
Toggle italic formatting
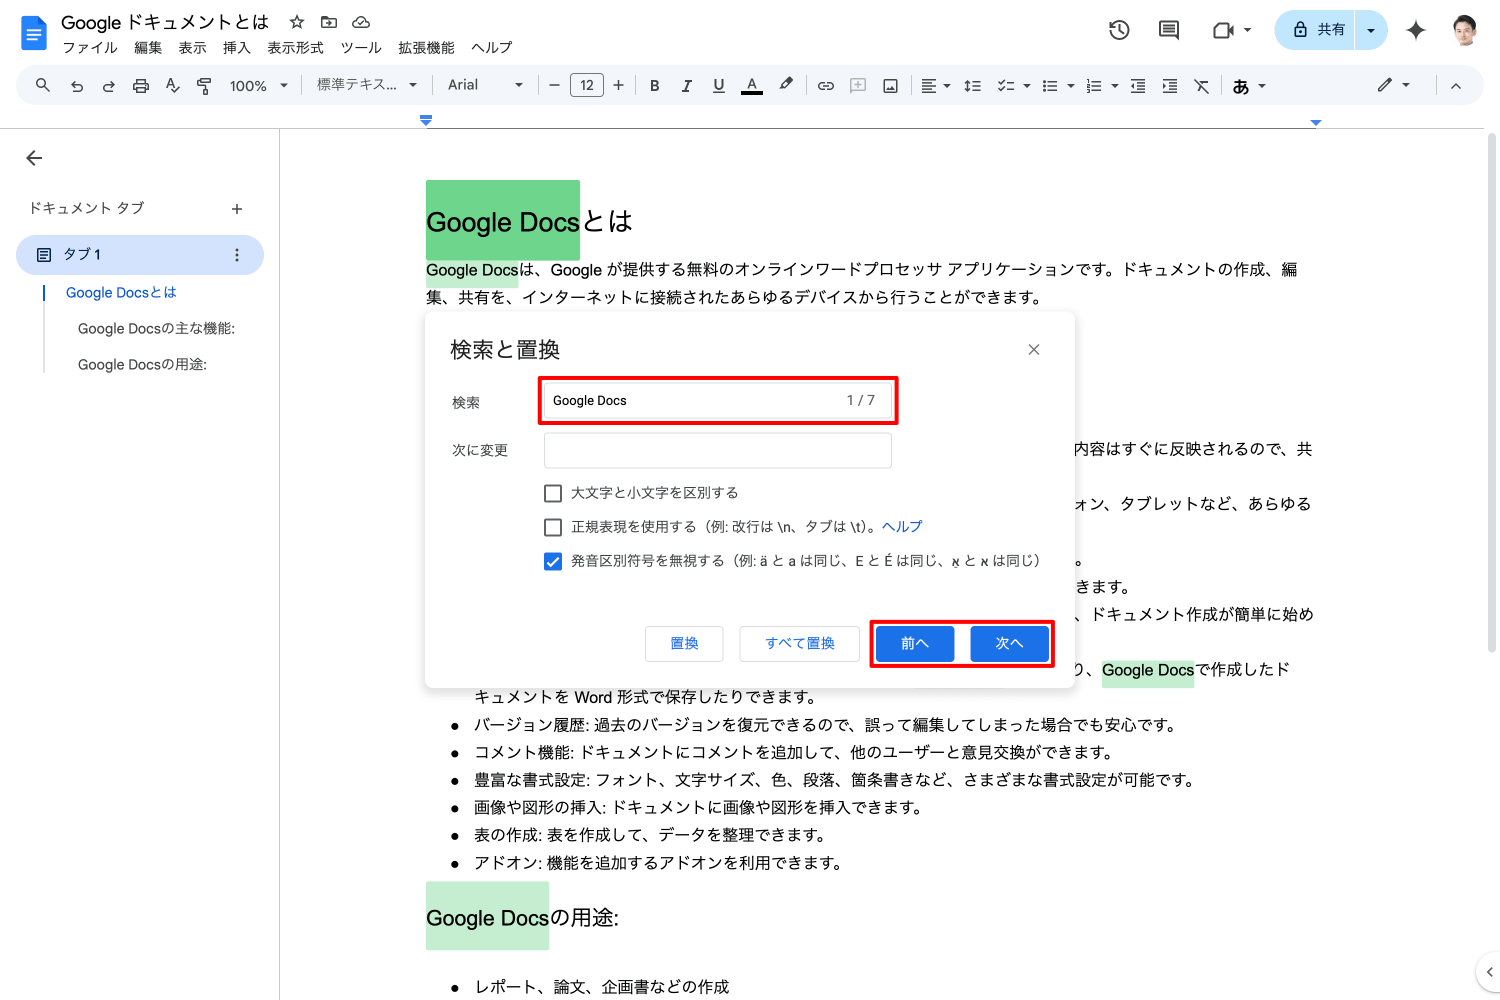[686, 86]
